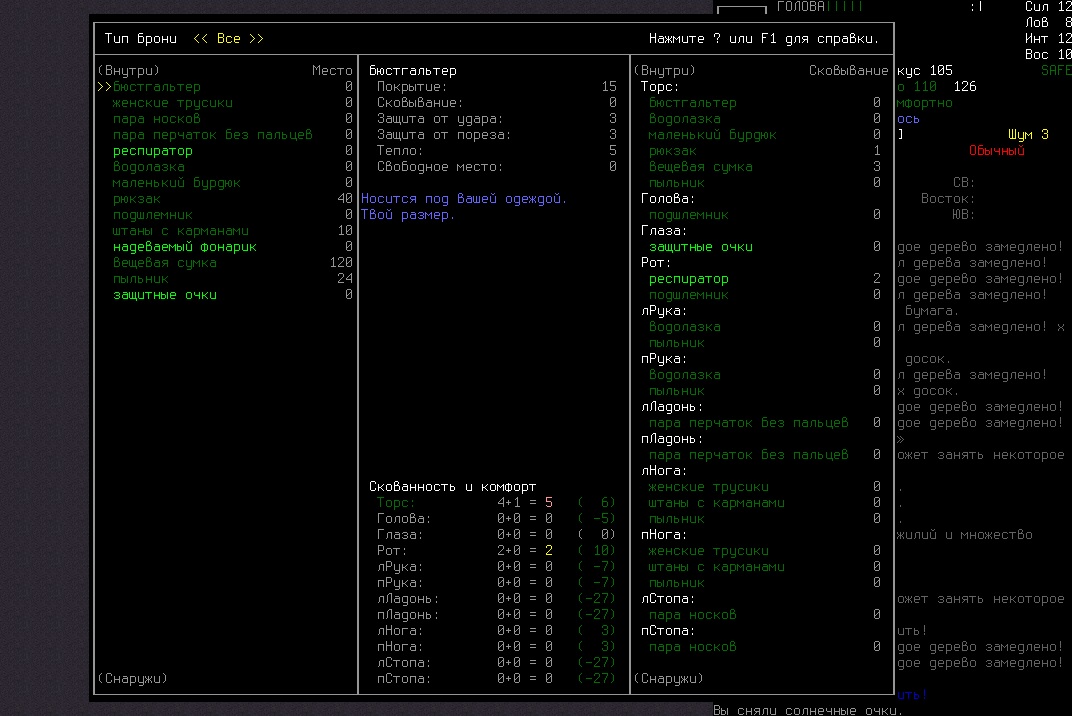Click the 'Сковывание' column header in right panel
This screenshot has height=716, width=1072.
pos(848,70)
